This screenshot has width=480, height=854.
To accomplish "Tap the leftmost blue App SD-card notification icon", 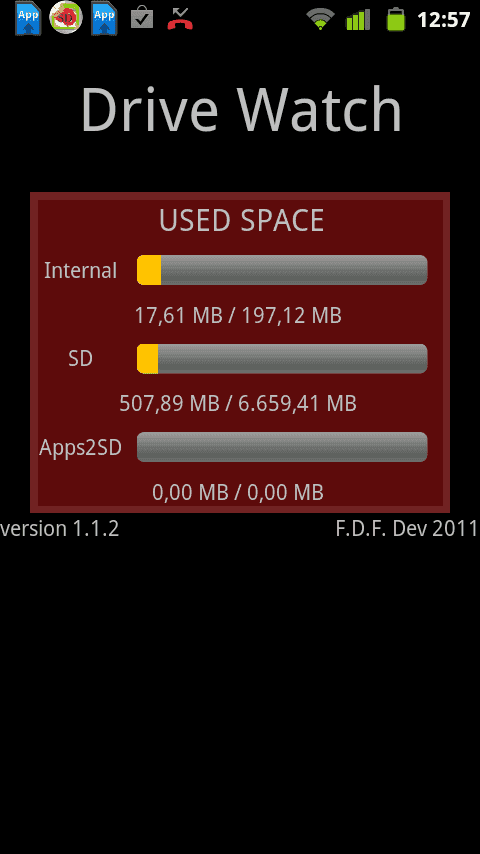I will click(x=28, y=19).
